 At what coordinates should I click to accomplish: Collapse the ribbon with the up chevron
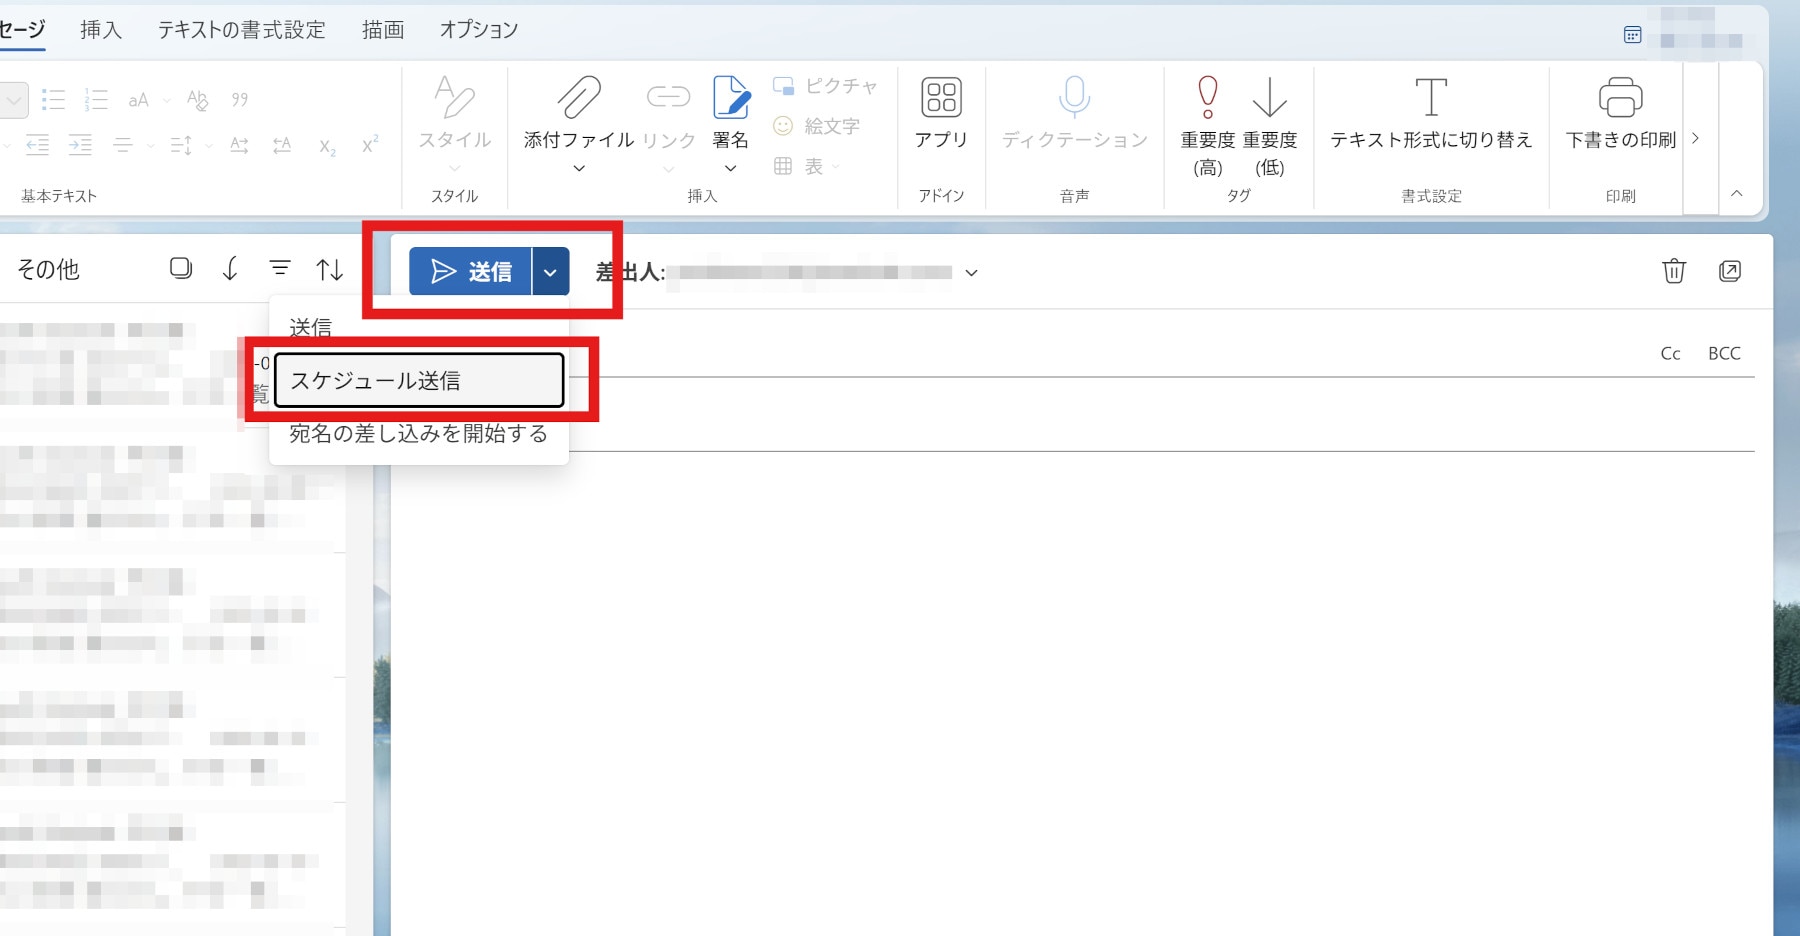click(1736, 194)
